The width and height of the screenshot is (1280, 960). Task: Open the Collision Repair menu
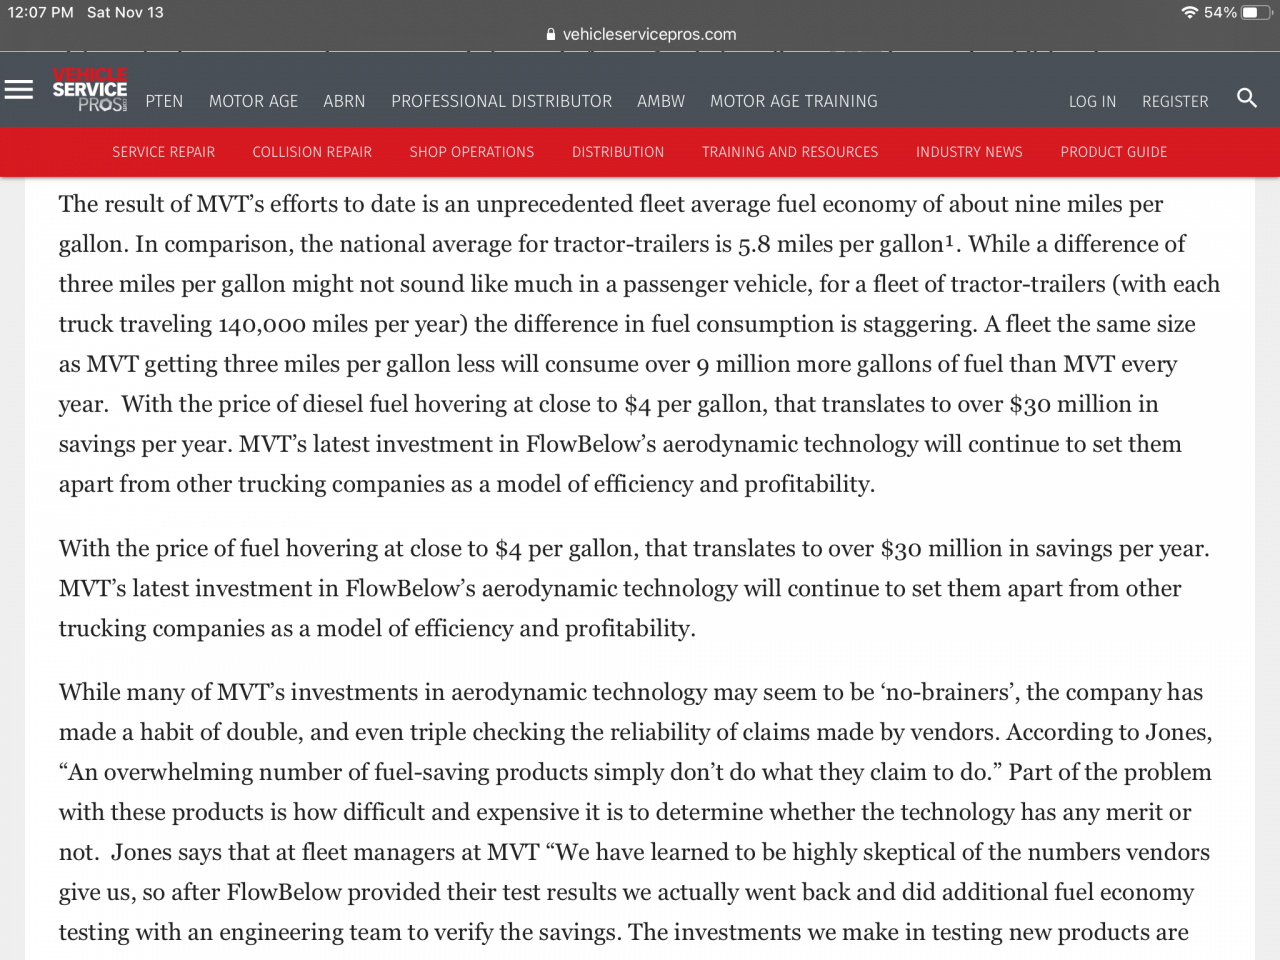(312, 152)
